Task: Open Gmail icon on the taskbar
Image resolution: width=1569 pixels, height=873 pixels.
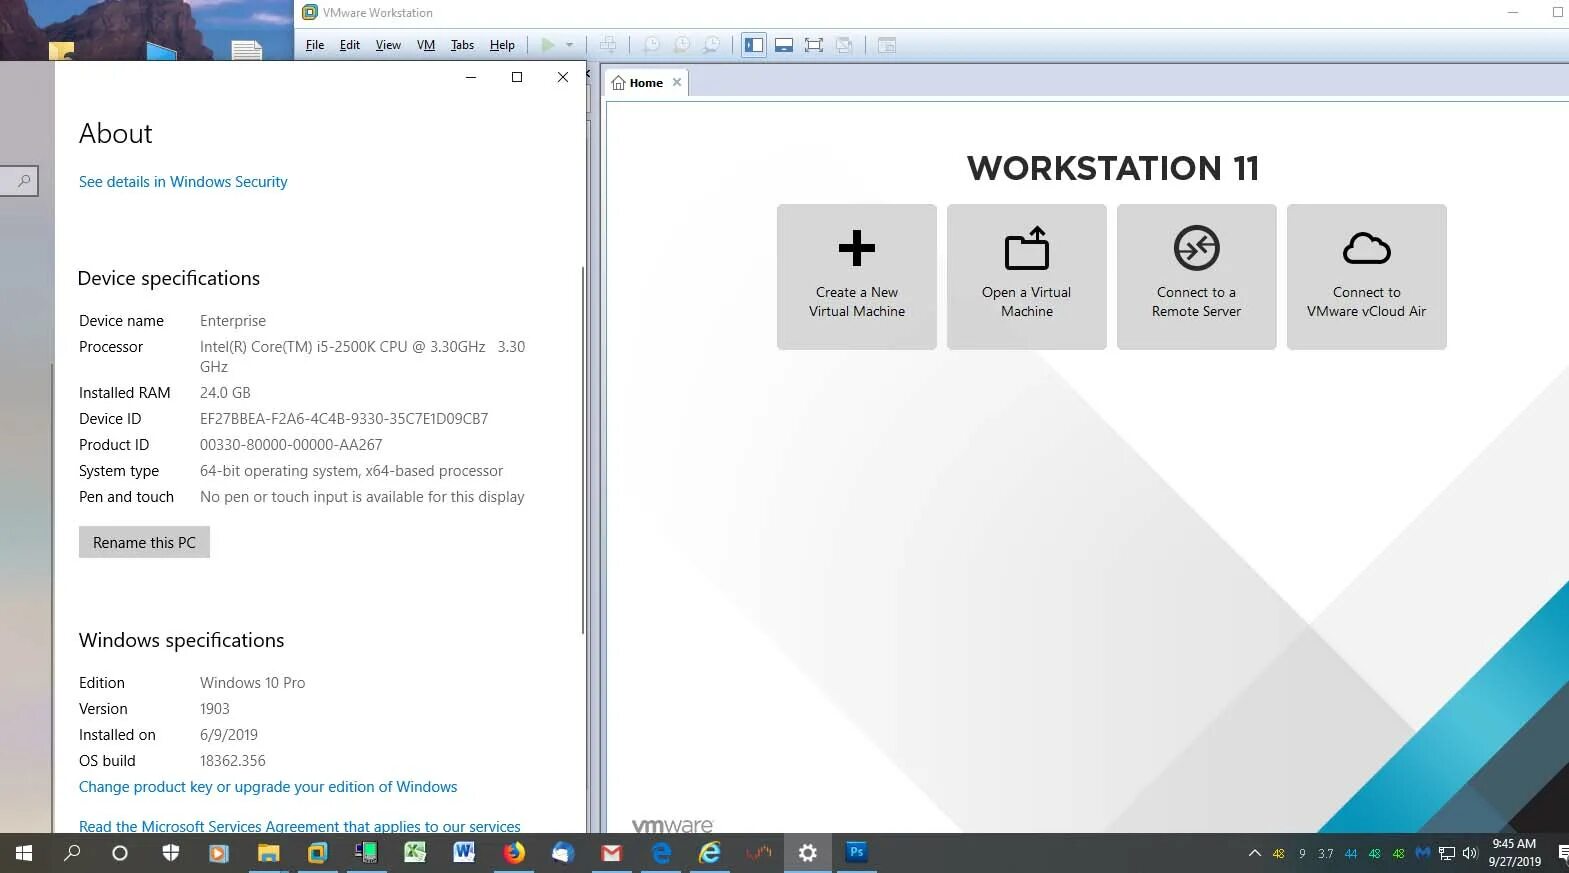Action: [x=611, y=853]
